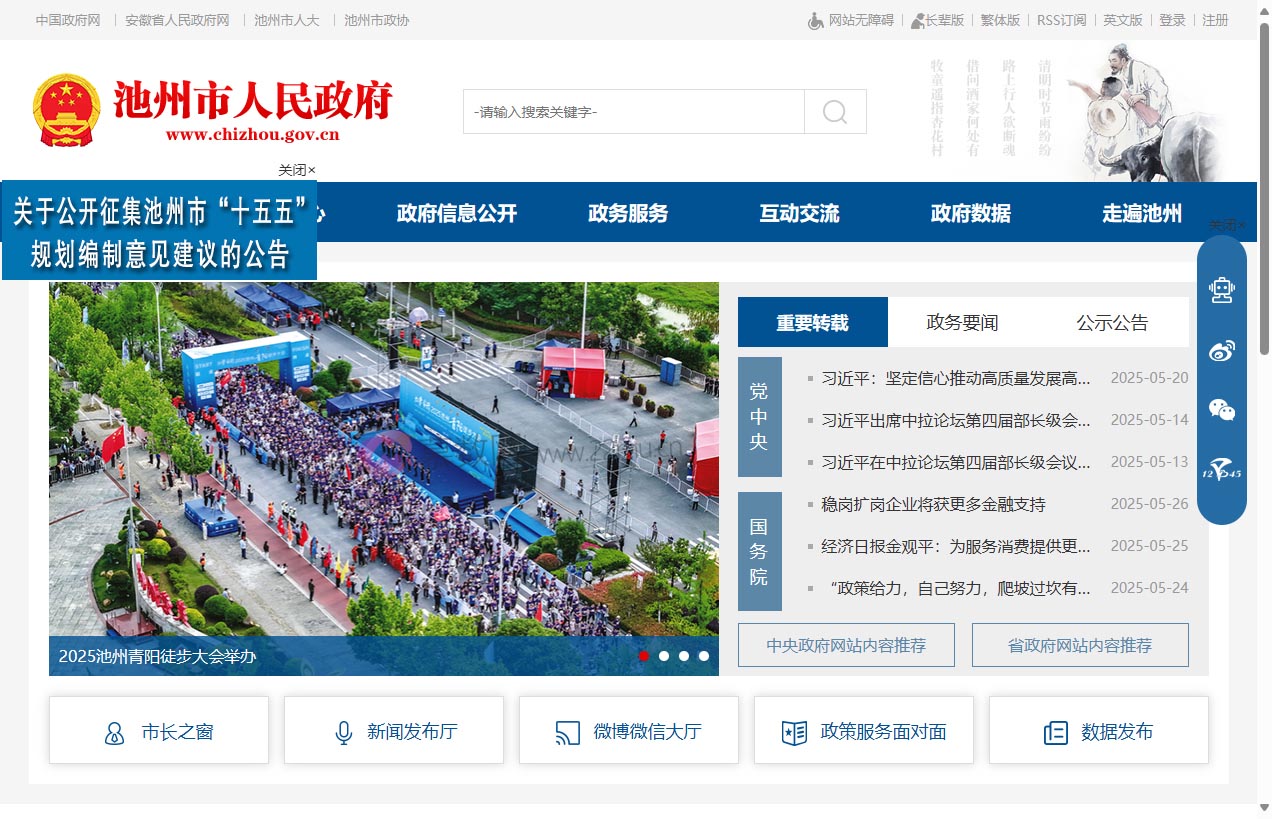Open 市长之窗 icon card
1272x819 pixels.
click(x=159, y=732)
